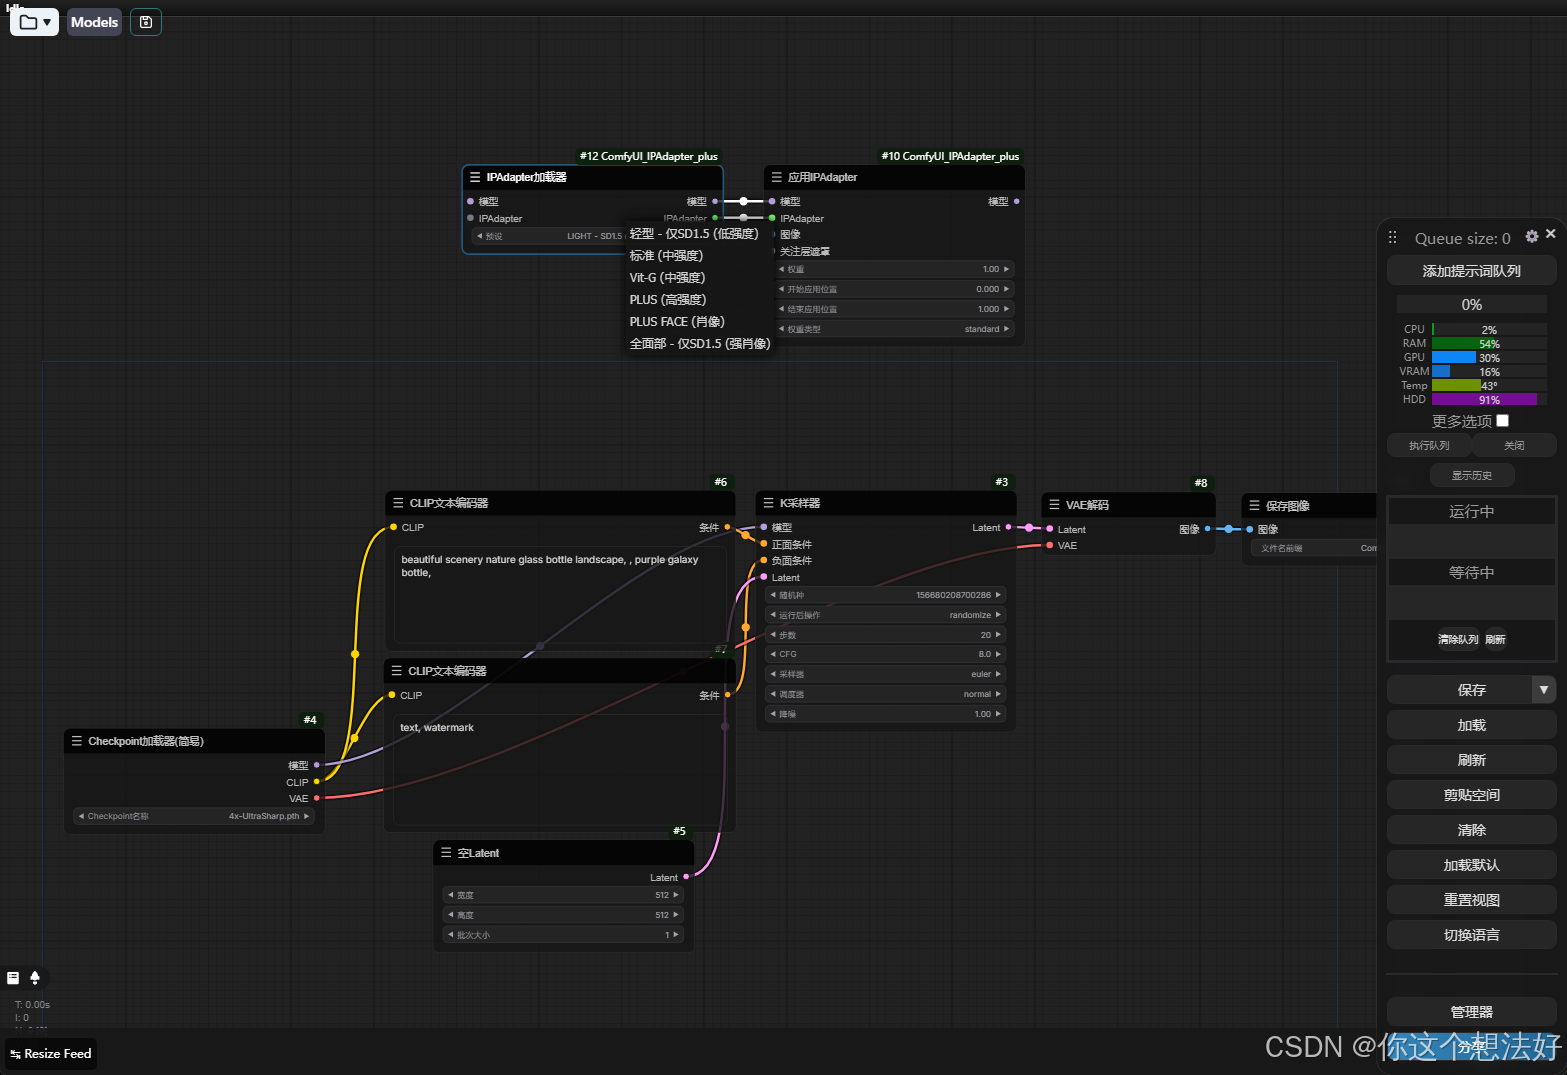The height and width of the screenshot is (1075, 1567).
Task: Click 模型 output dot on Checkpoint加载器
Action: pos(317,765)
